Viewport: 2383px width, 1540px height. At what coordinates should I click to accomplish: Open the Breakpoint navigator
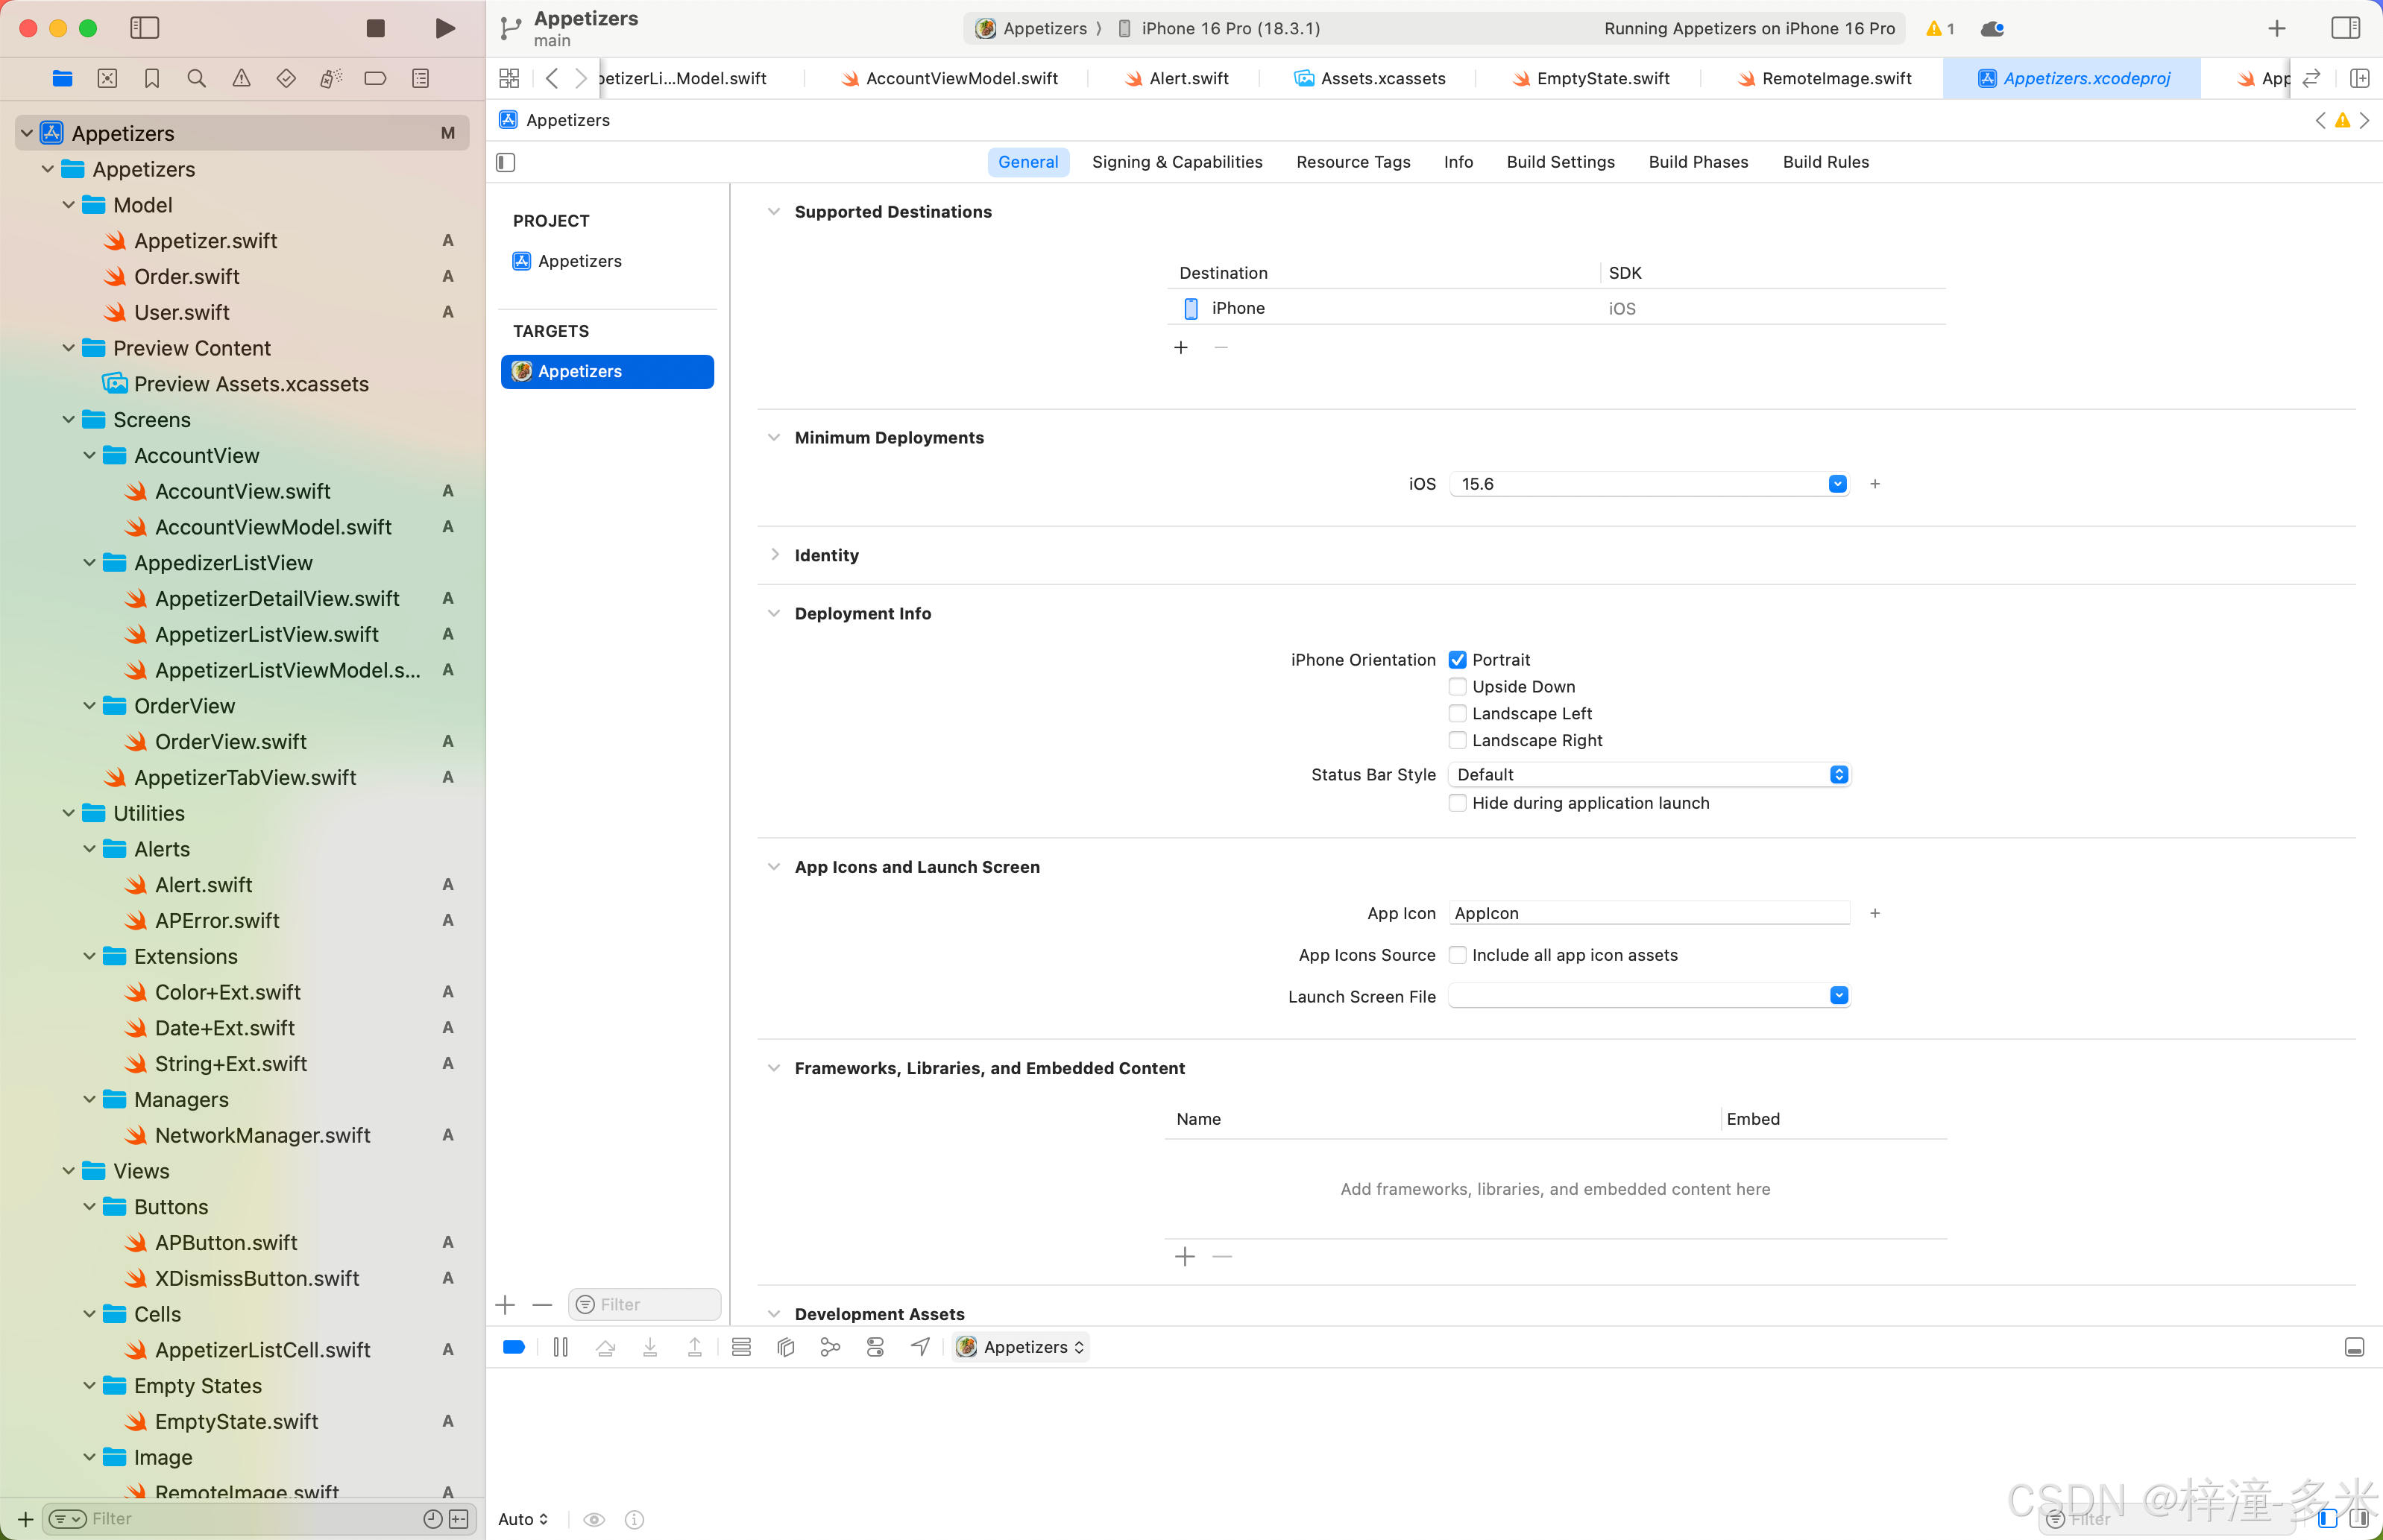coord(375,78)
